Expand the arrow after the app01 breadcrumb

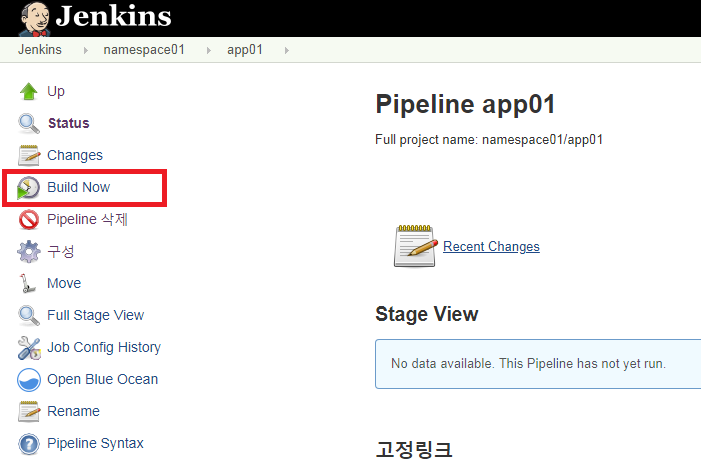(x=287, y=51)
